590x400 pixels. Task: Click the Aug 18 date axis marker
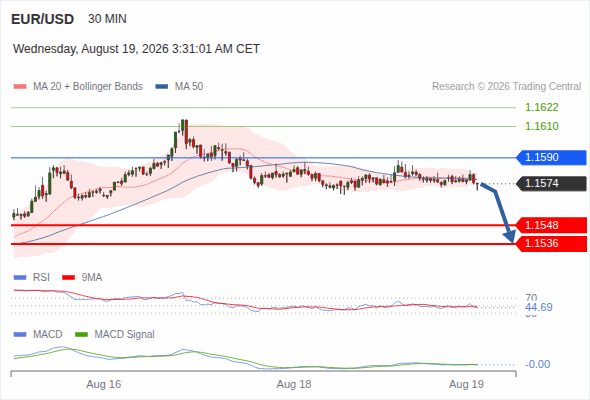tap(294, 384)
